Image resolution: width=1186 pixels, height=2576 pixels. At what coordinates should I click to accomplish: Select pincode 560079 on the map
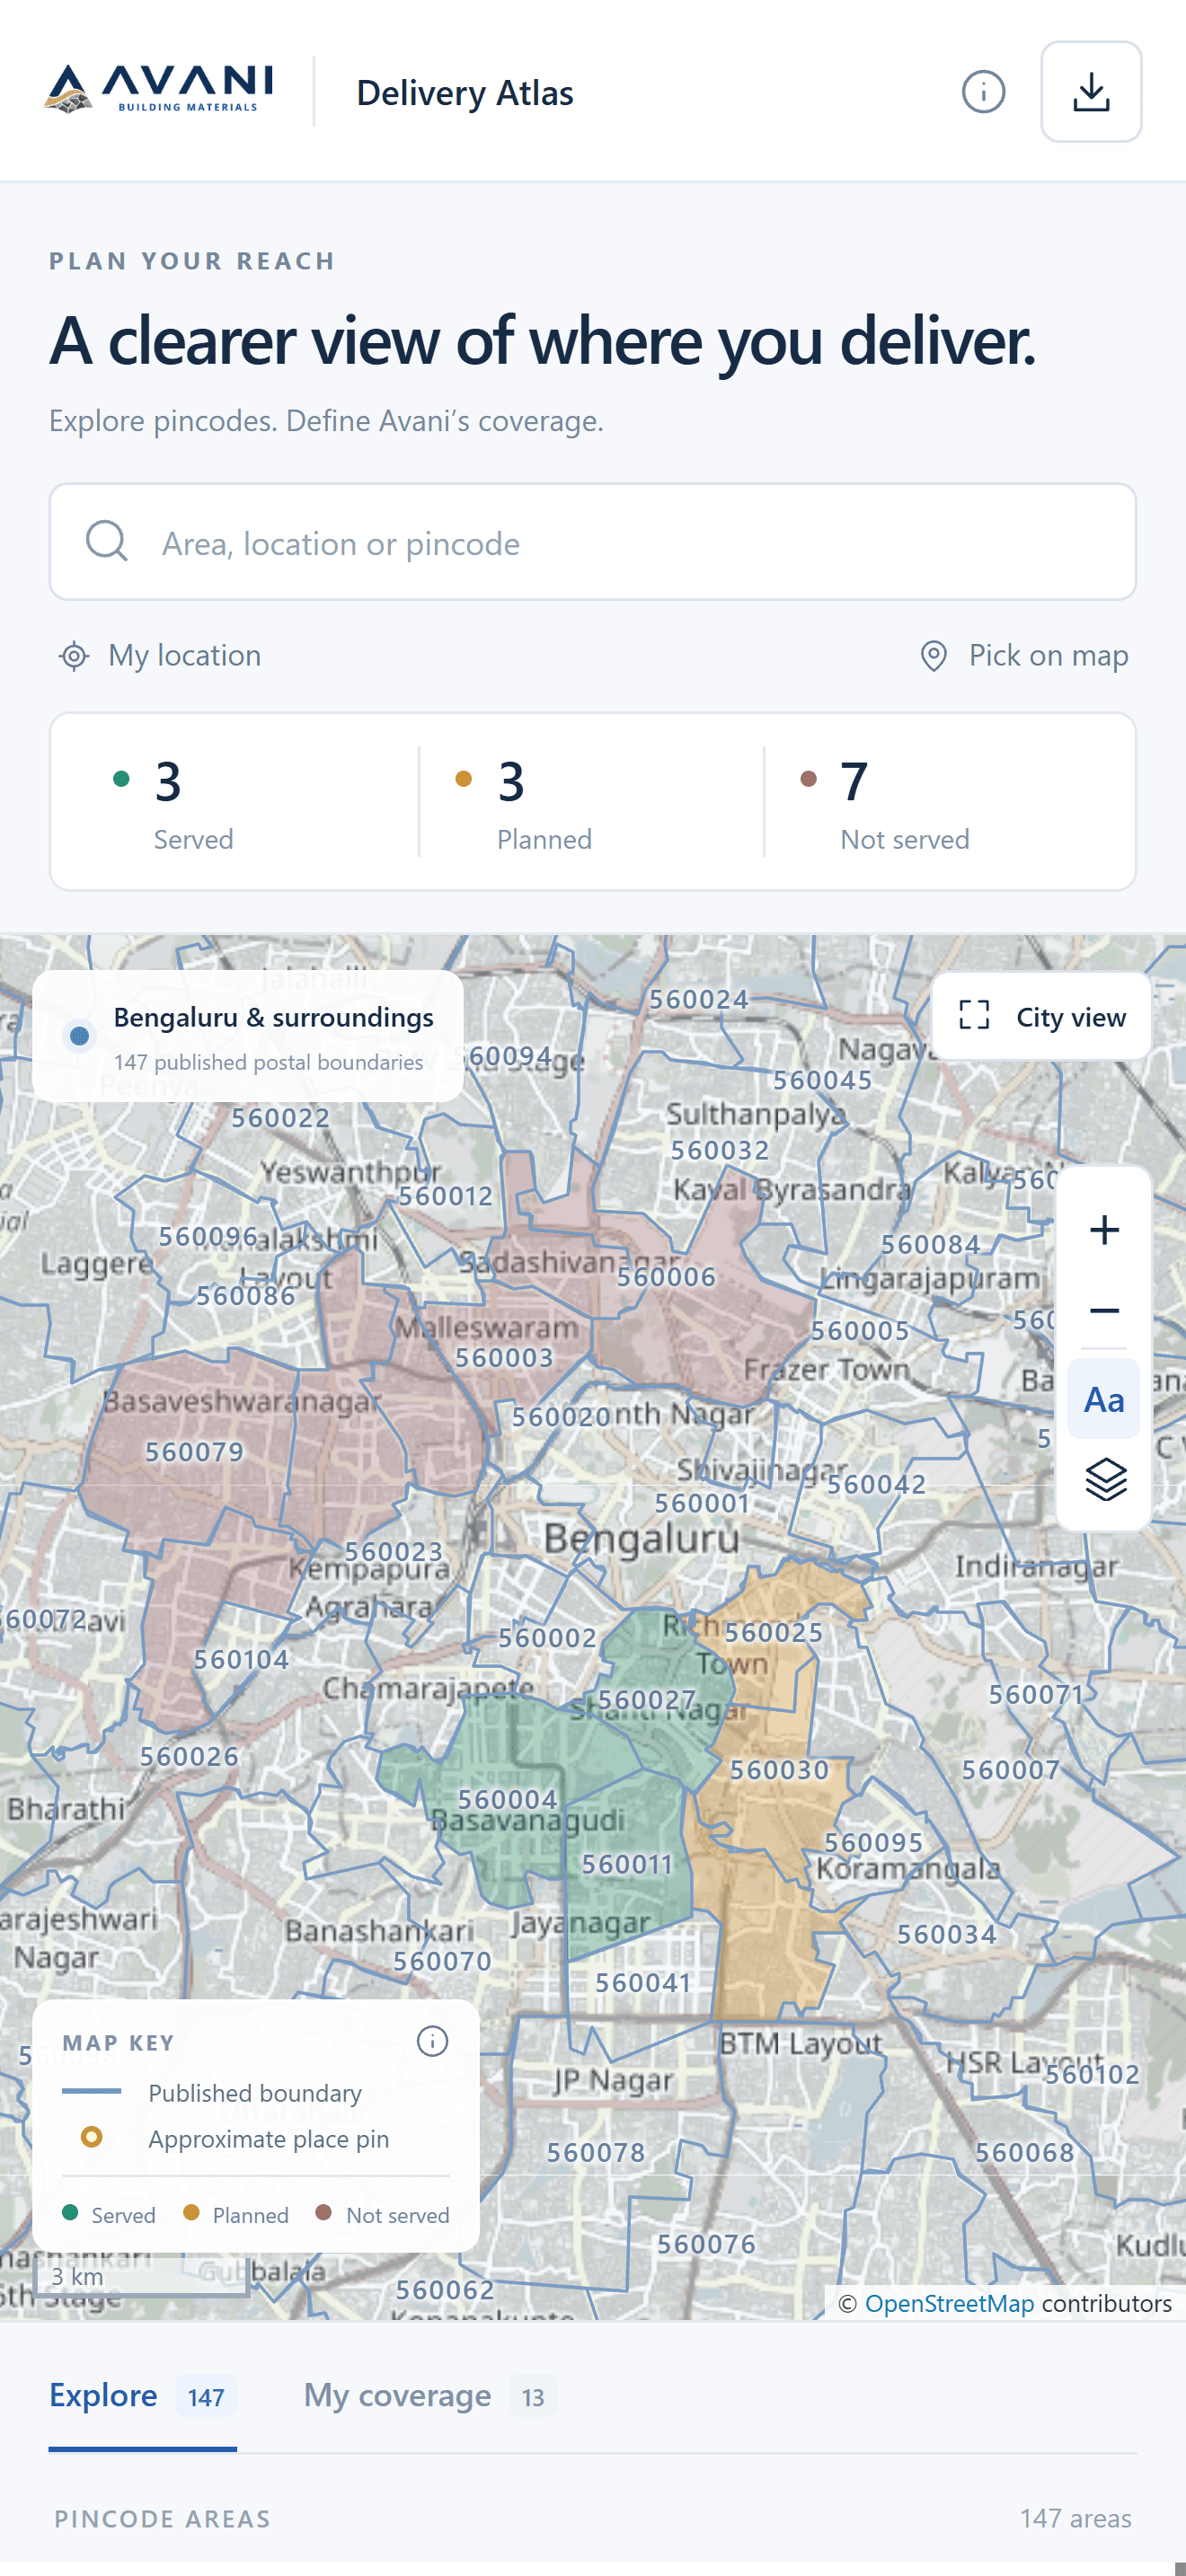tap(194, 1451)
